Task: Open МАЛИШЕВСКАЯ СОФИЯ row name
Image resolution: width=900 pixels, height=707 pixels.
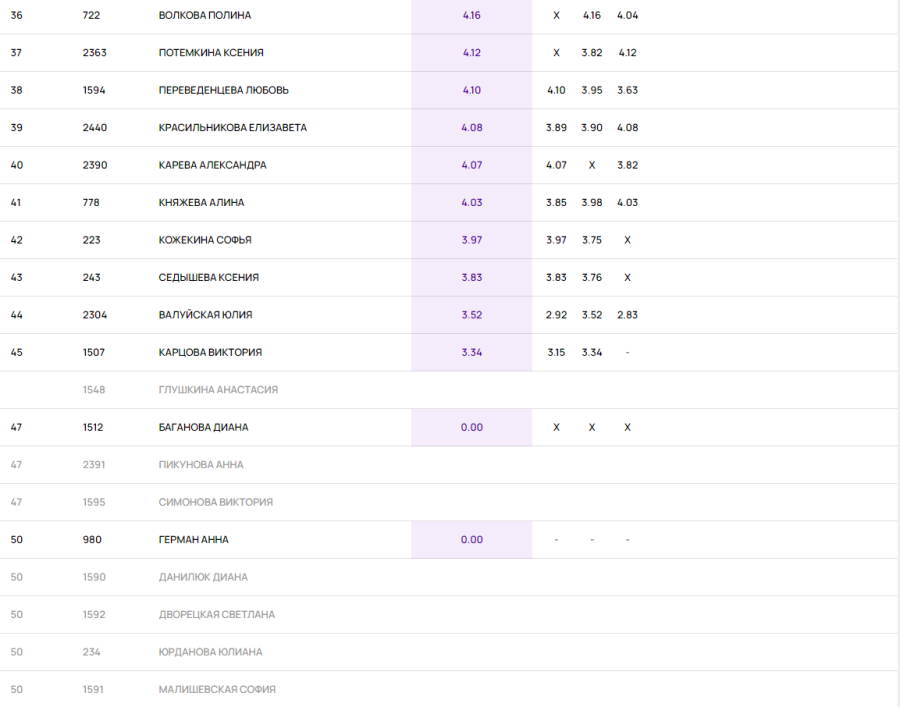Action: [x=217, y=690]
